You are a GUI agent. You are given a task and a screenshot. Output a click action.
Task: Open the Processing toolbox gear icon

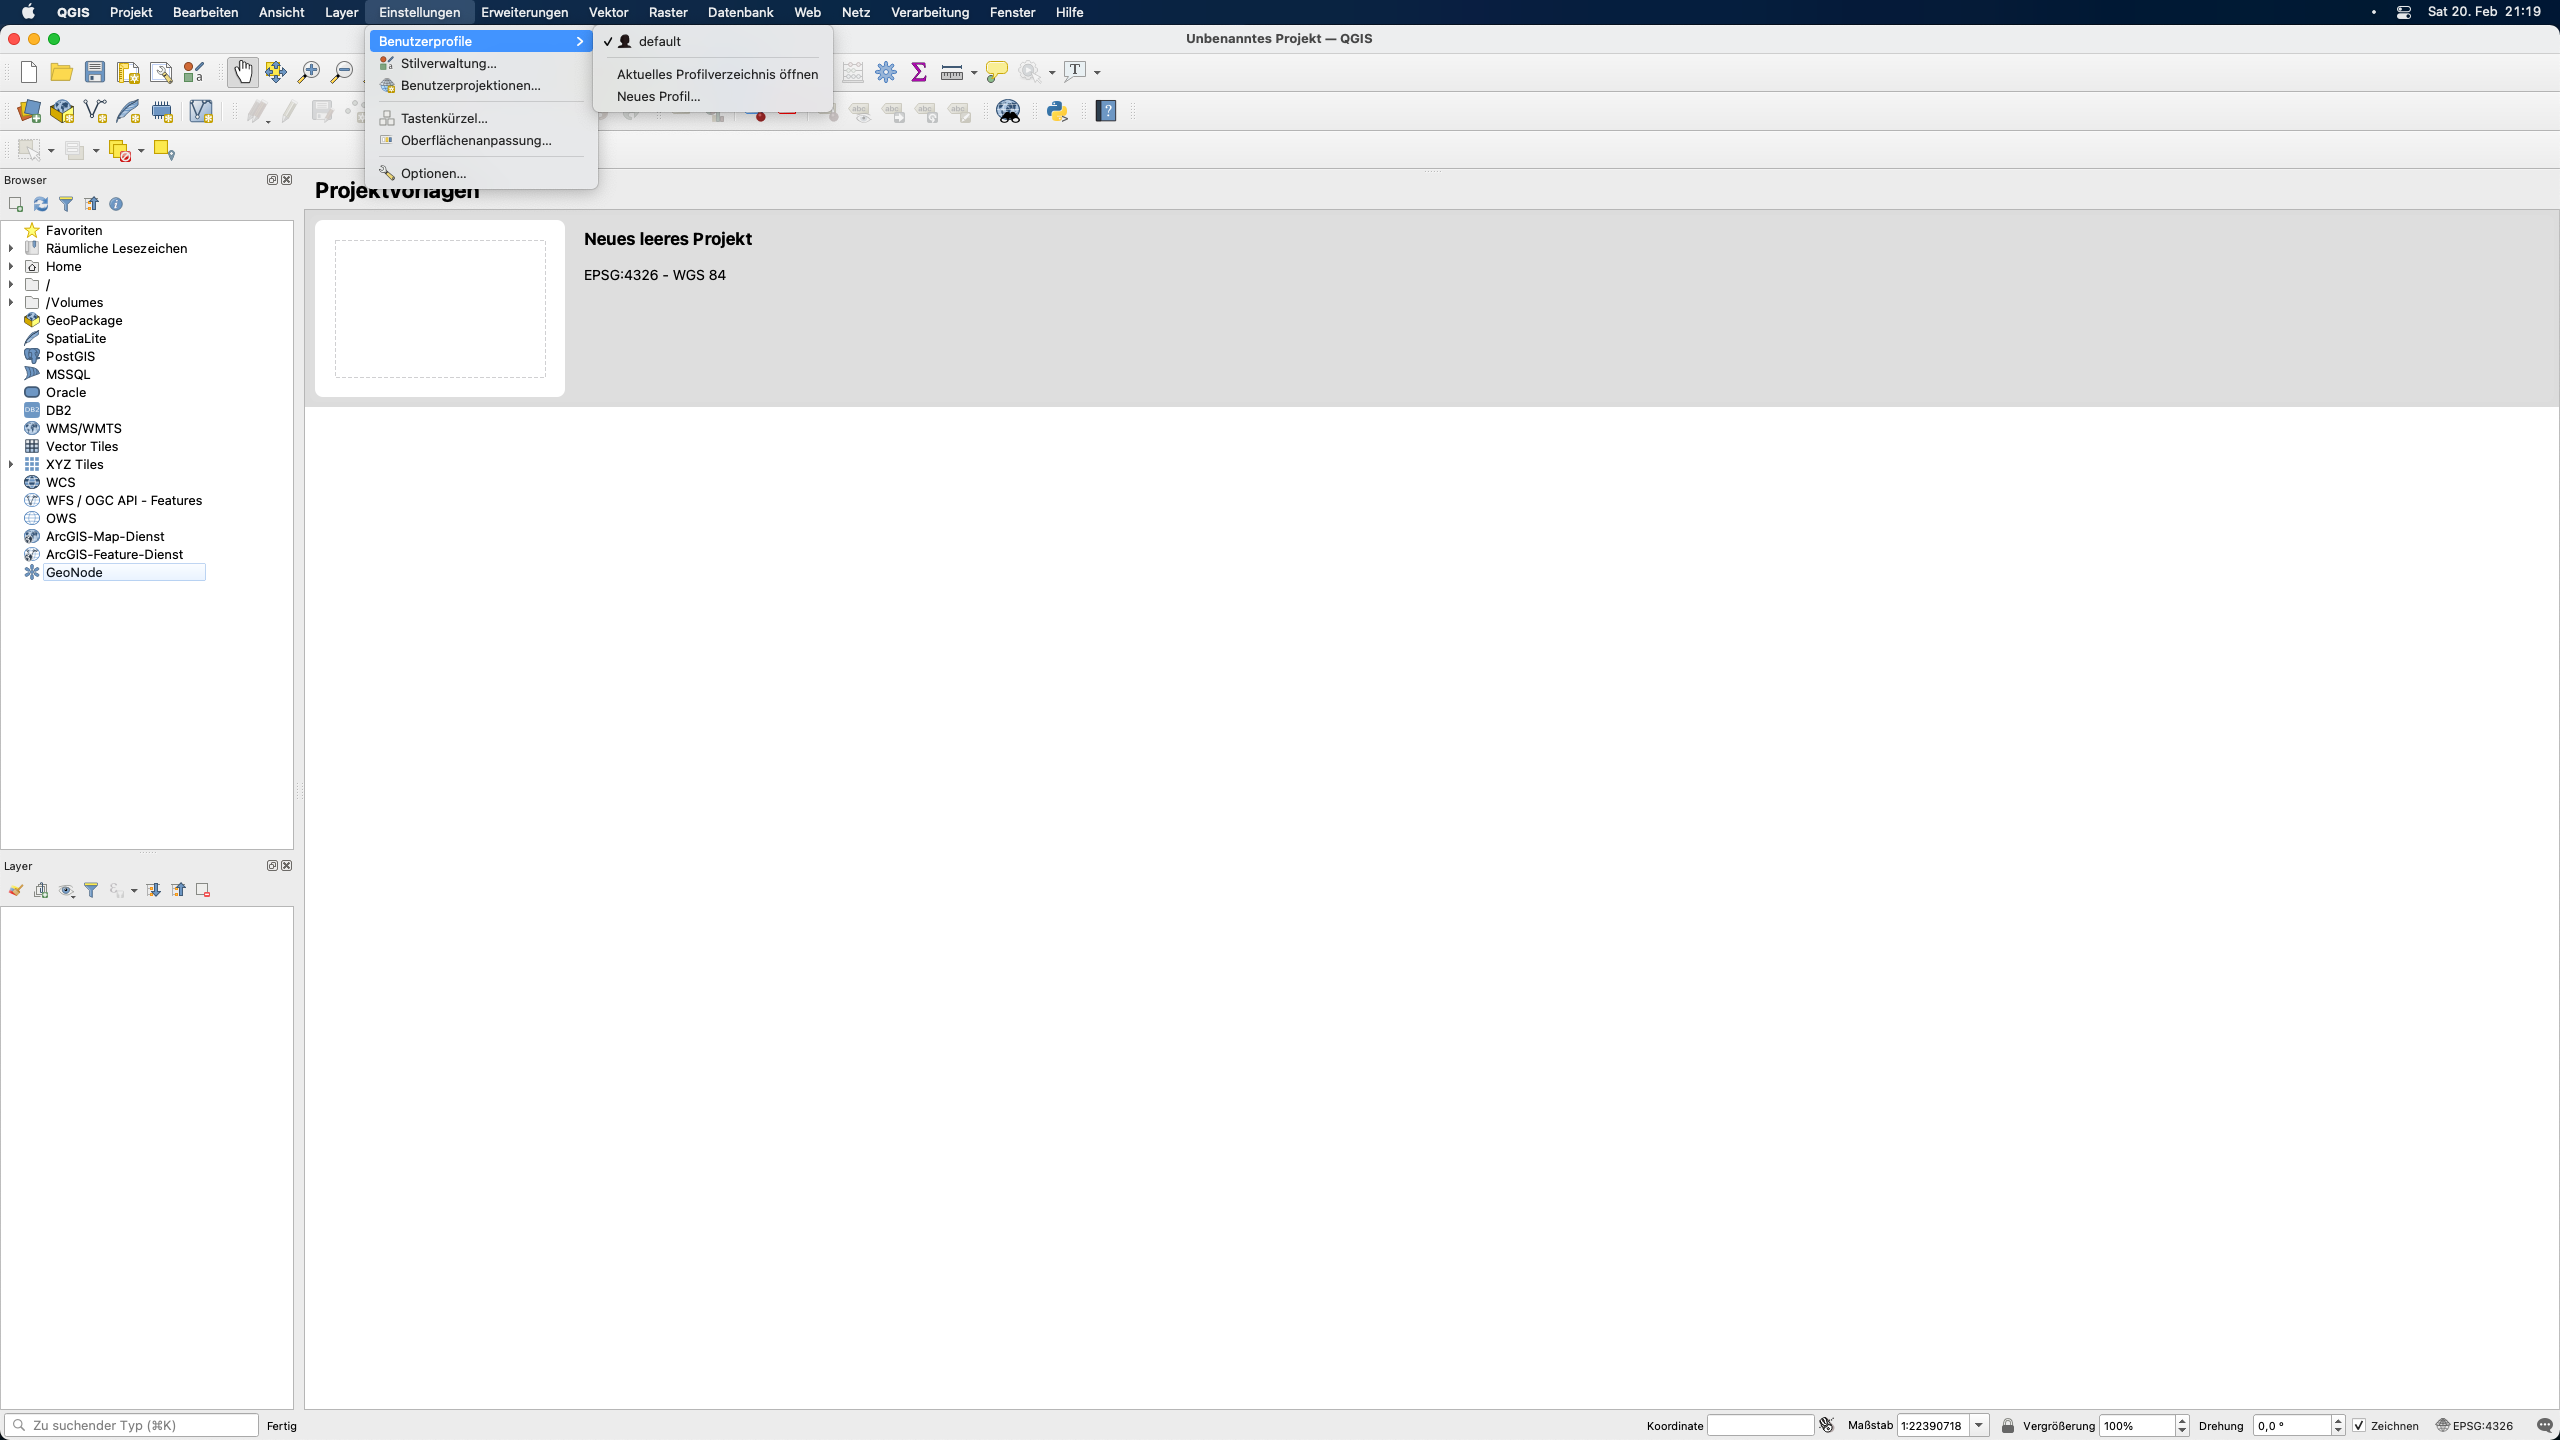pos(886,72)
